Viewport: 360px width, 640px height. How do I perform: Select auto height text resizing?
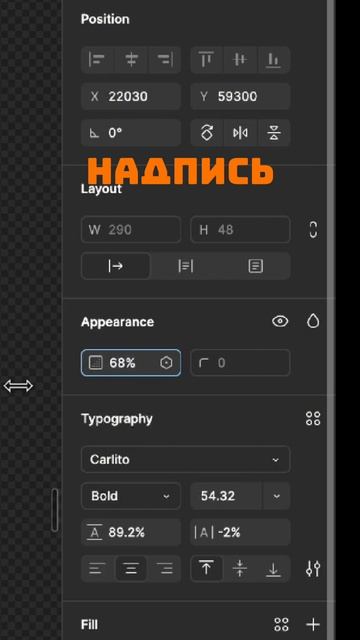pyautogui.click(x=186, y=266)
